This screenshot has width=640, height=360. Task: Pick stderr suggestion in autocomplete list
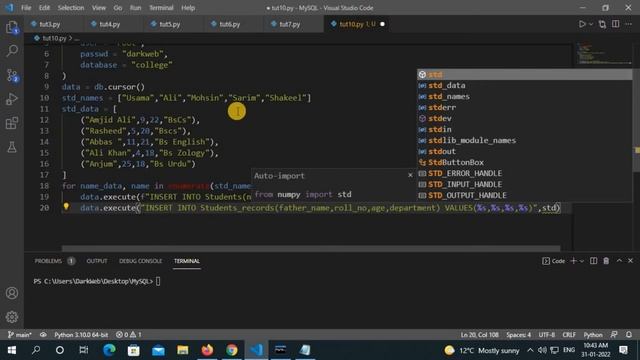click(524, 108)
